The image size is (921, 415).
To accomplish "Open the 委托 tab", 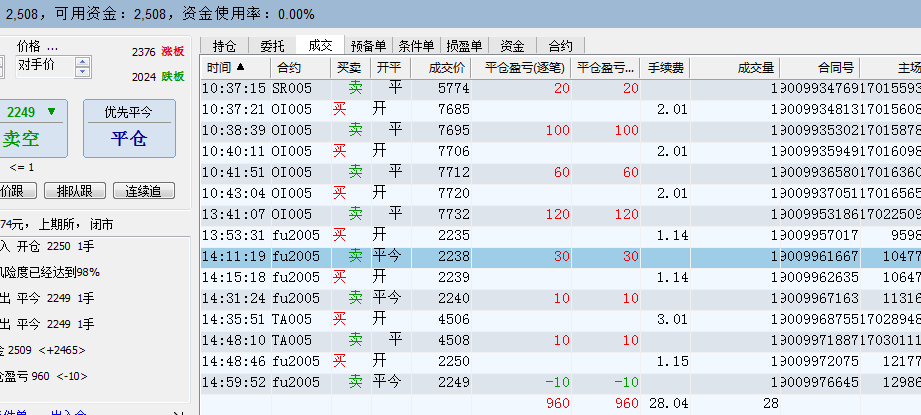I will [272, 45].
